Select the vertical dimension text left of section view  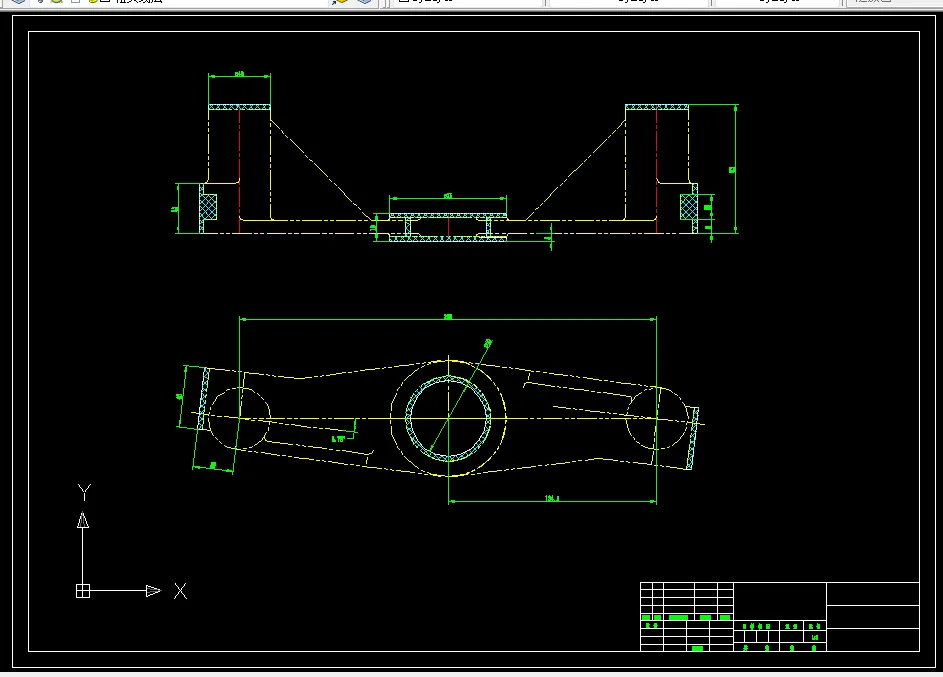point(174,209)
